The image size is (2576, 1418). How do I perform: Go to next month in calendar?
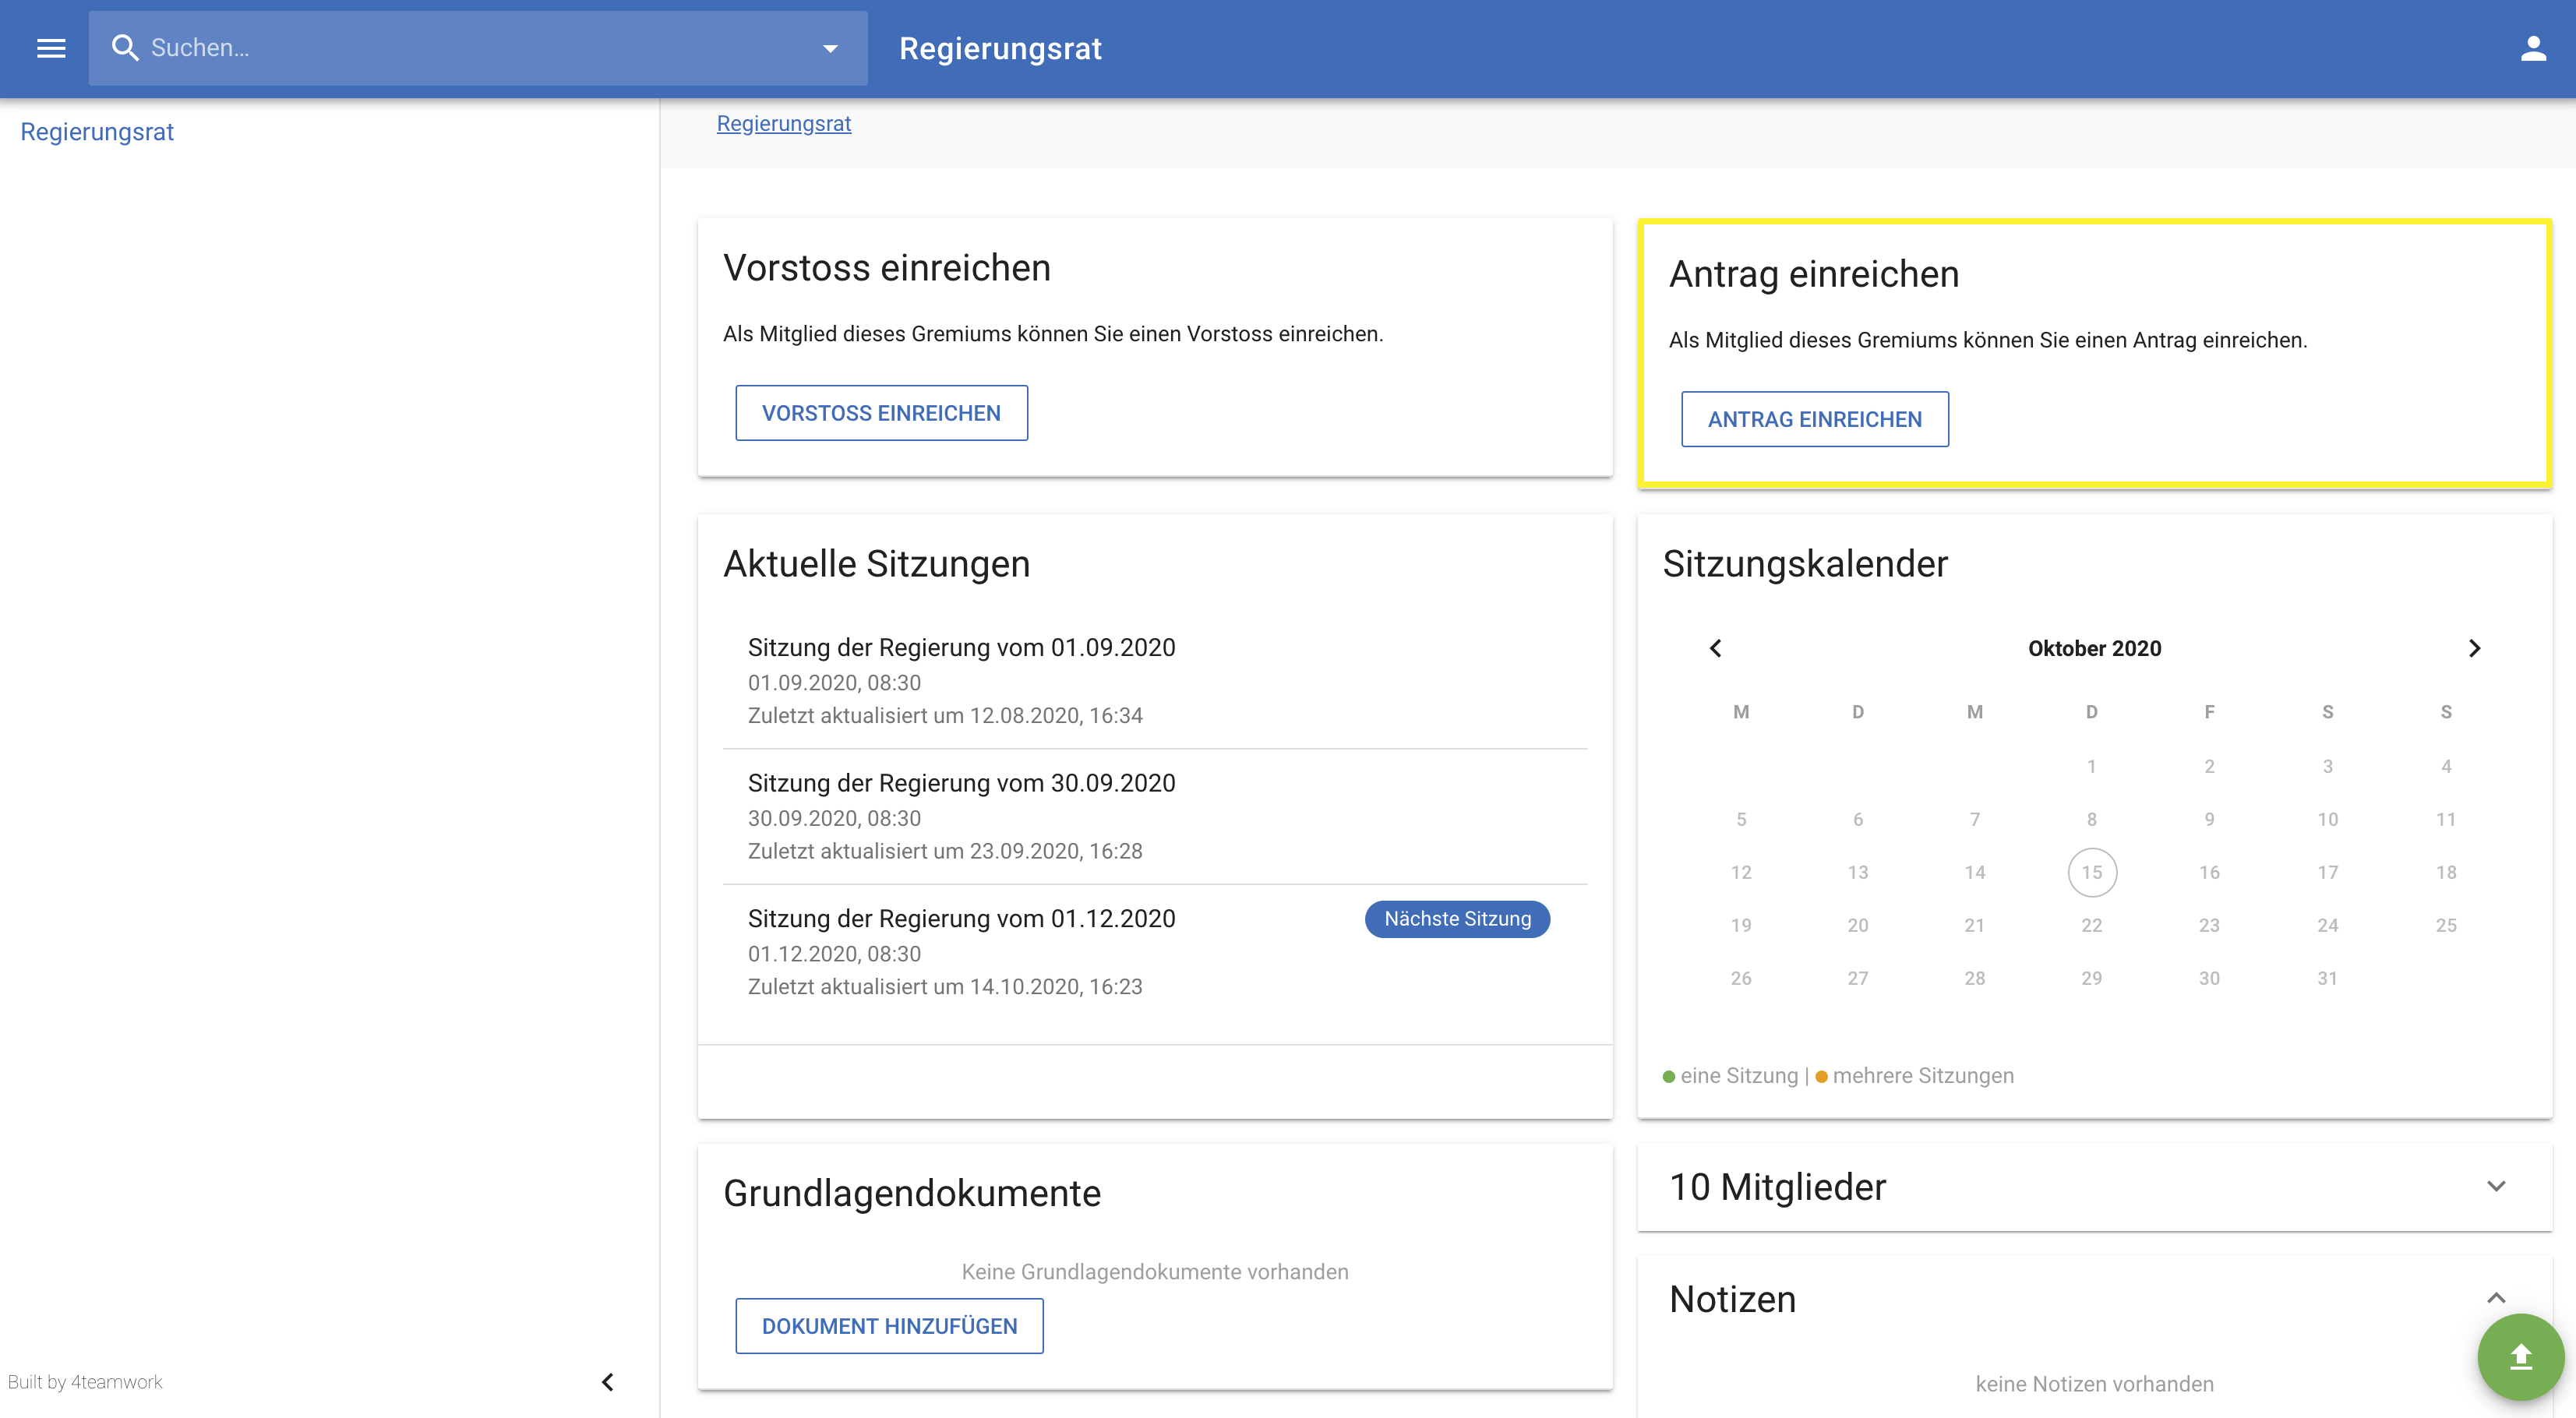(2474, 648)
